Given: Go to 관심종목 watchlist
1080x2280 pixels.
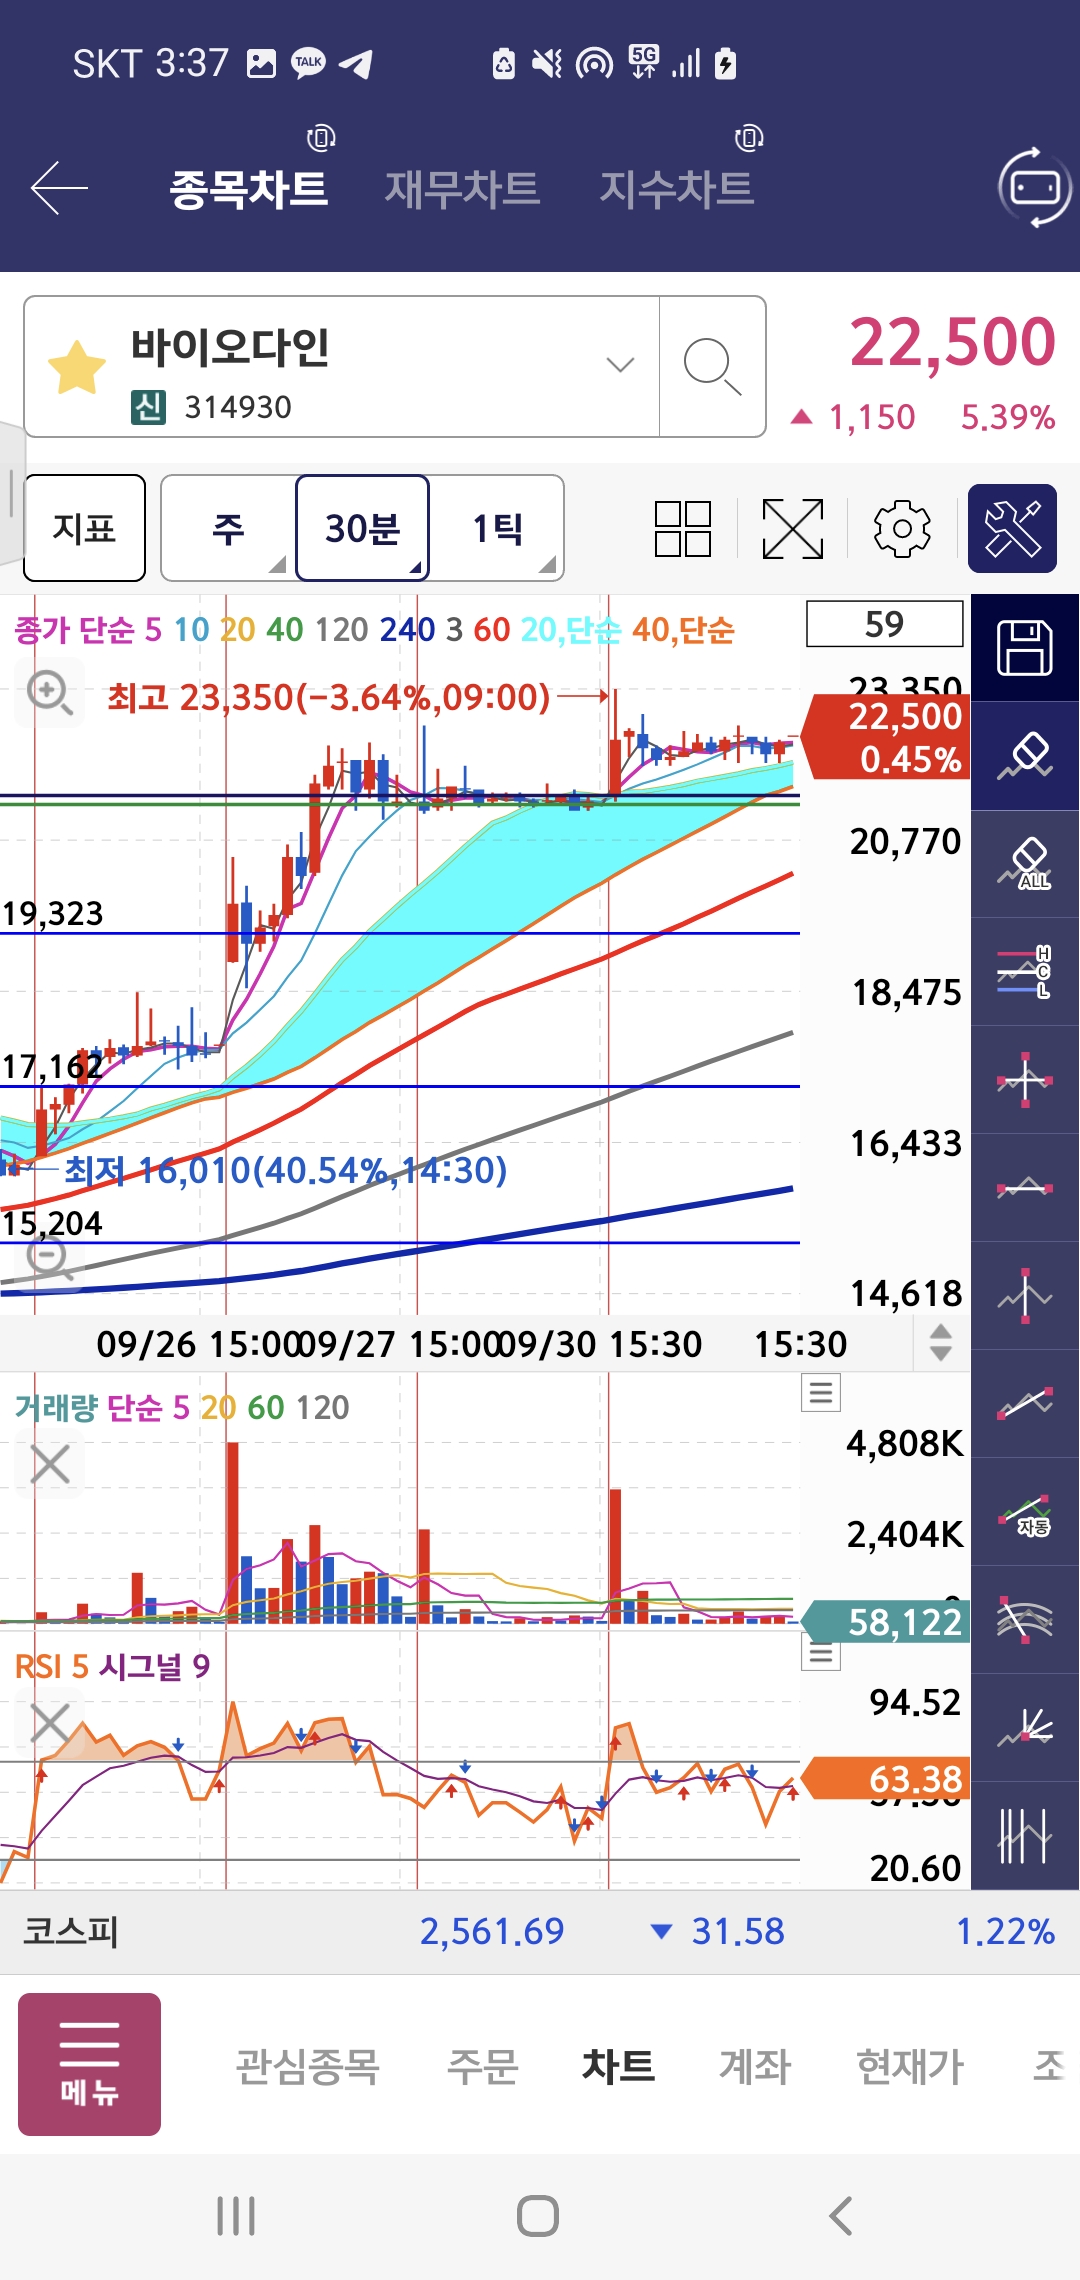Looking at the screenshot, I should click(x=307, y=2066).
